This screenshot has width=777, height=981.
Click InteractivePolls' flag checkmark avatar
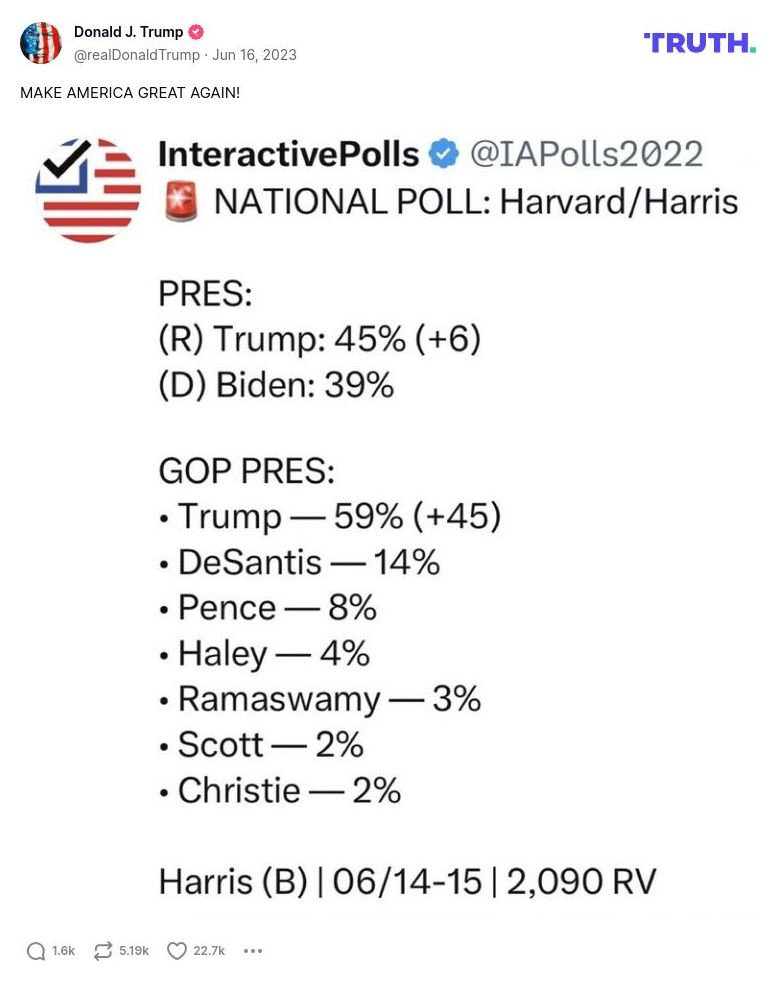coord(88,188)
